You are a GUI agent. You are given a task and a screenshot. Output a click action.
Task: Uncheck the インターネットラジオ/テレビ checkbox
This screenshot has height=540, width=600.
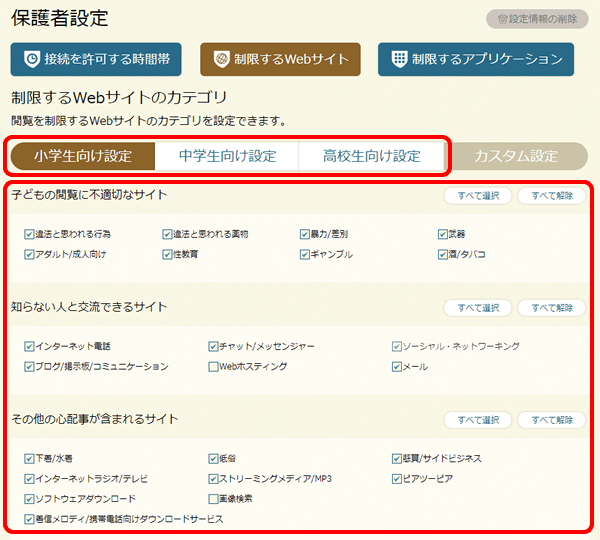click(x=29, y=479)
